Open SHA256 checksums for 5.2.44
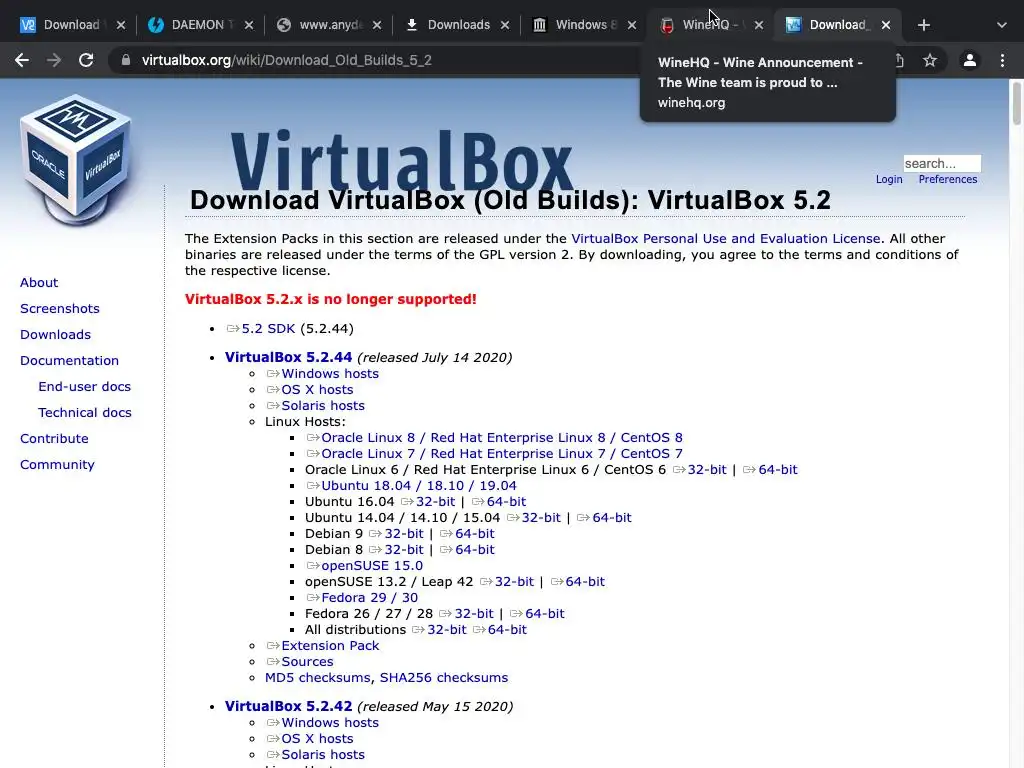The height and width of the screenshot is (768, 1024). pos(443,677)
